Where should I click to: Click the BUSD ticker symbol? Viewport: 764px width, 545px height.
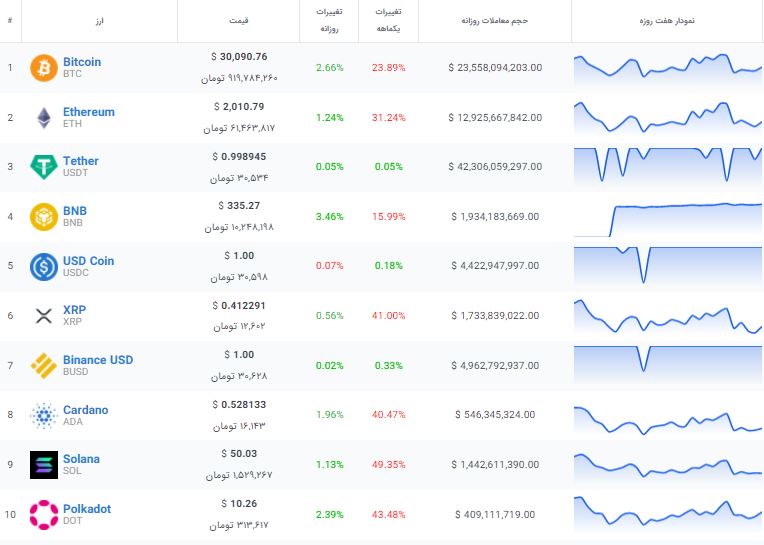click(76, 372)
